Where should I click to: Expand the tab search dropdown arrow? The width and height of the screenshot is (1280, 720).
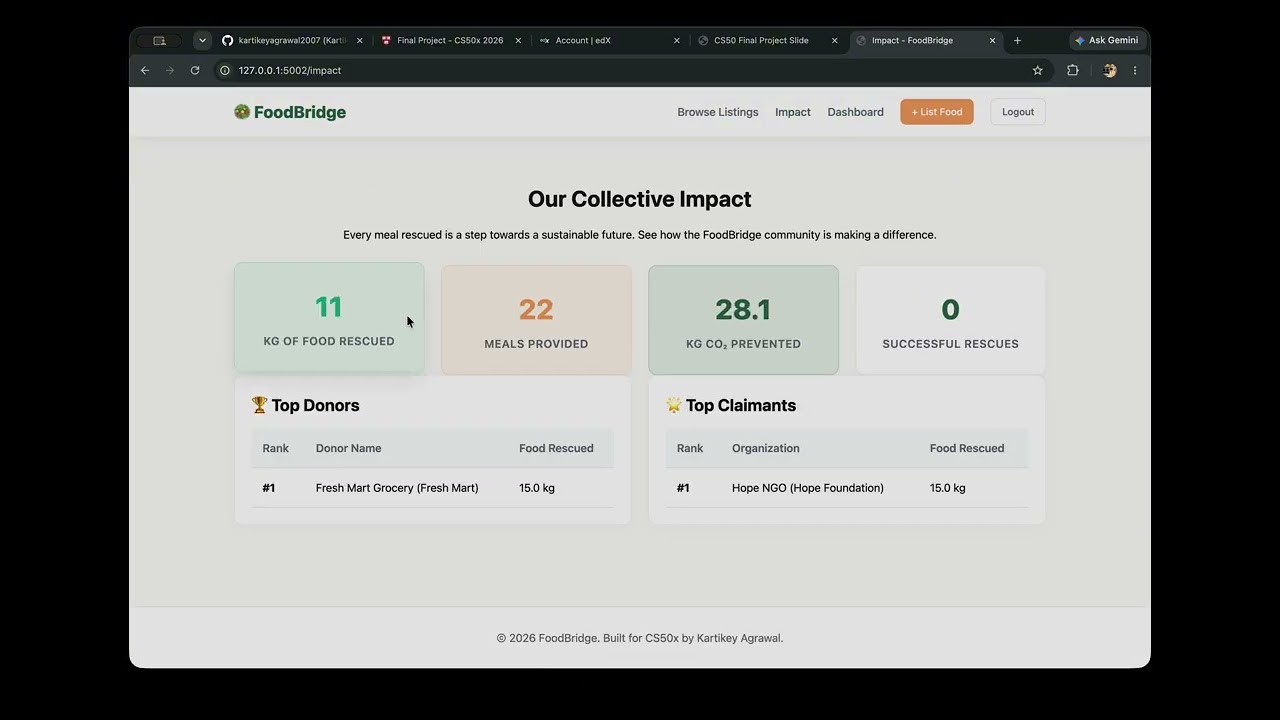[x=203, y=40]
